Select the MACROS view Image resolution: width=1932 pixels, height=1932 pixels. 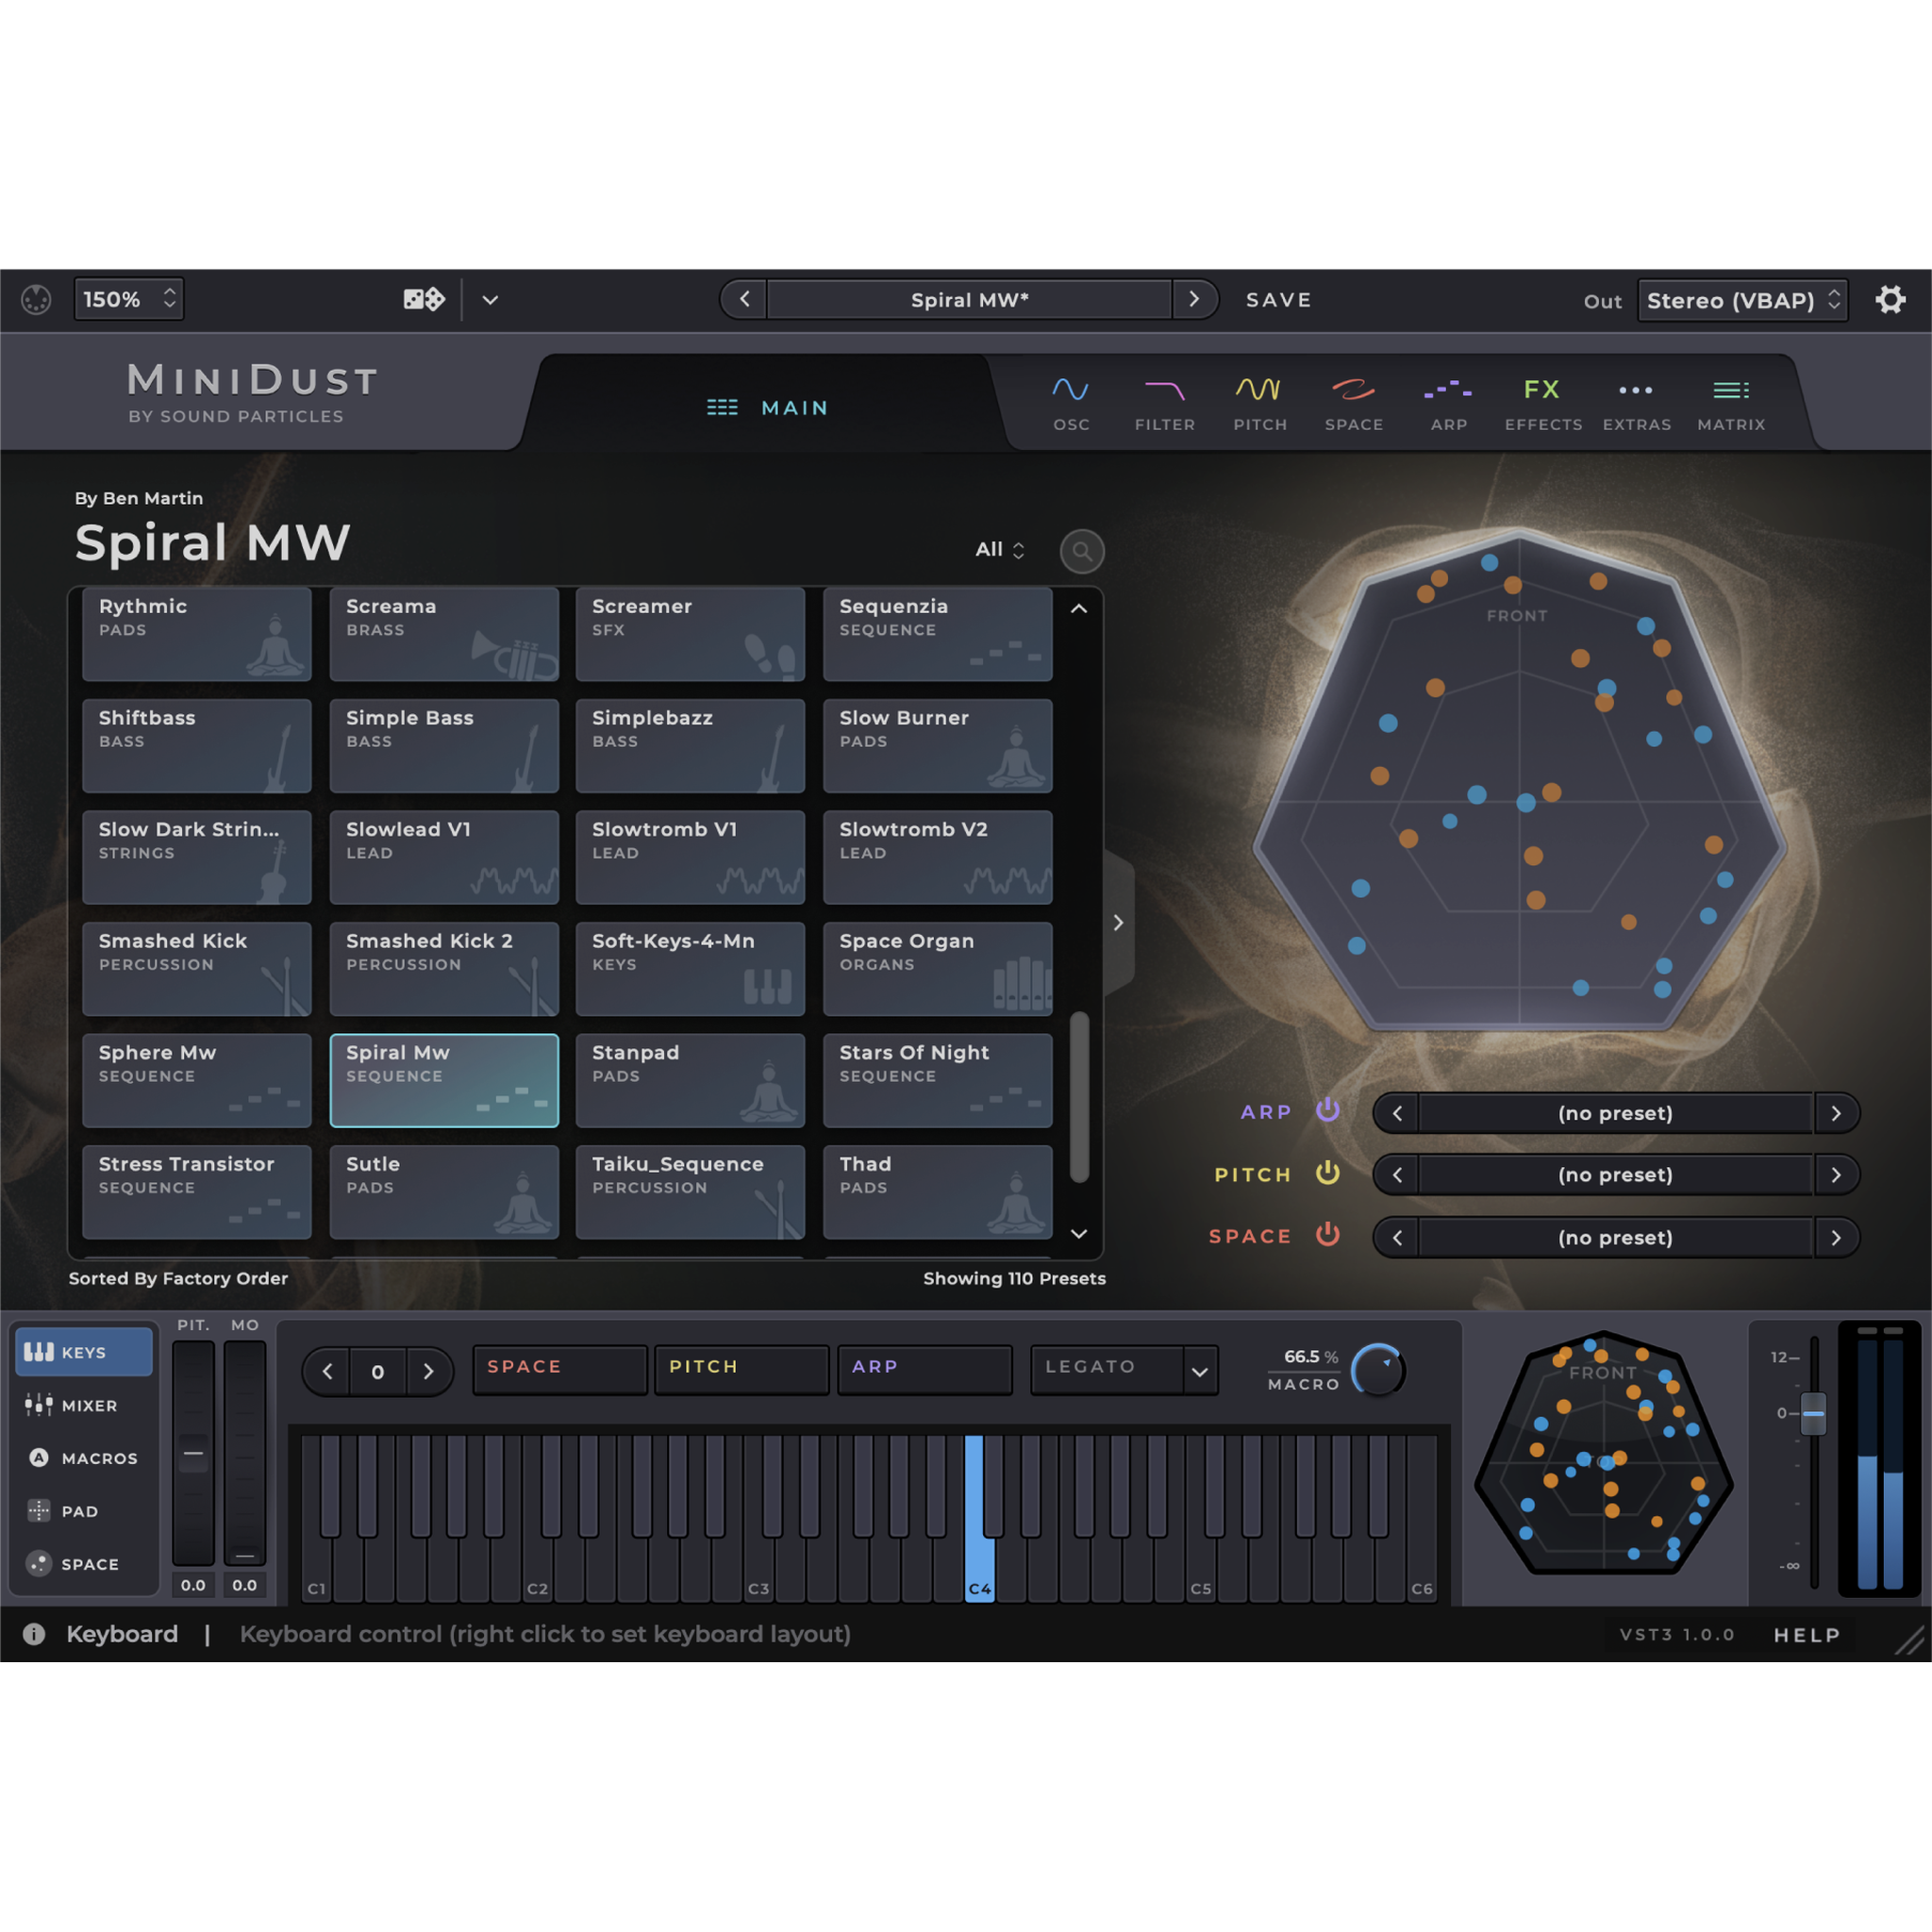[x=84, y=1458]
